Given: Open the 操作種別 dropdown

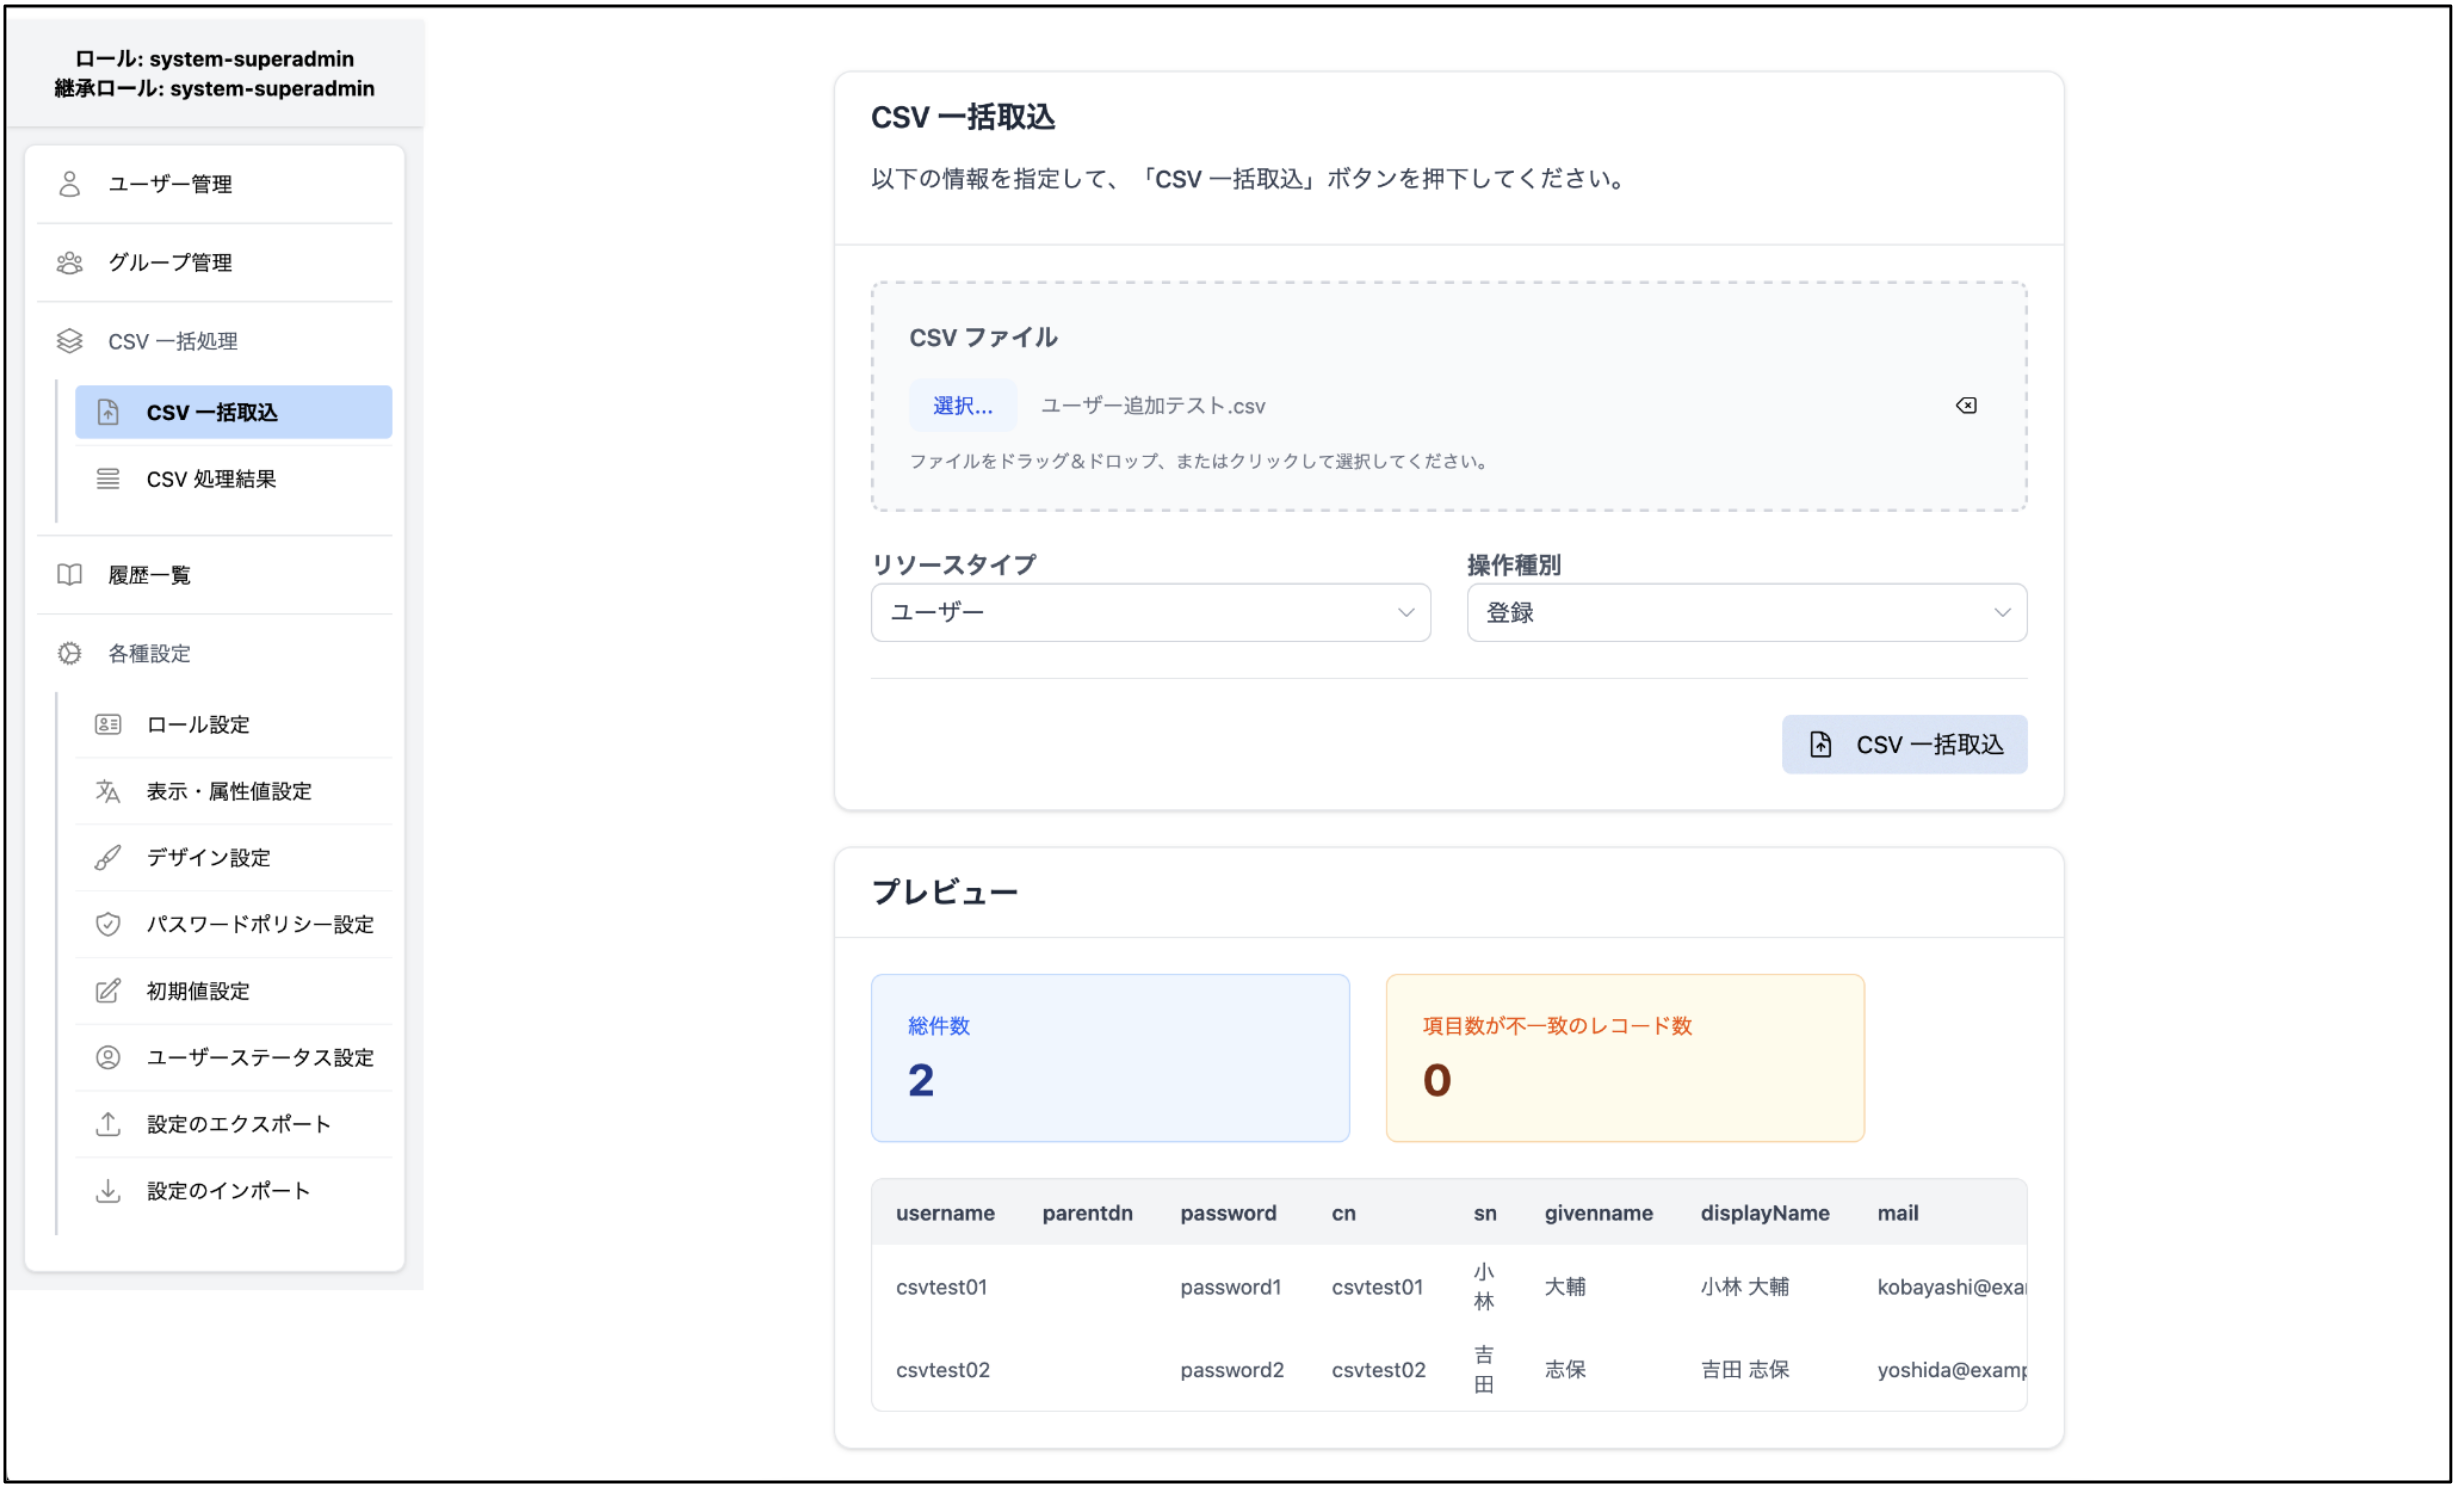Looking at the screenshot, I should point(1746,612).
